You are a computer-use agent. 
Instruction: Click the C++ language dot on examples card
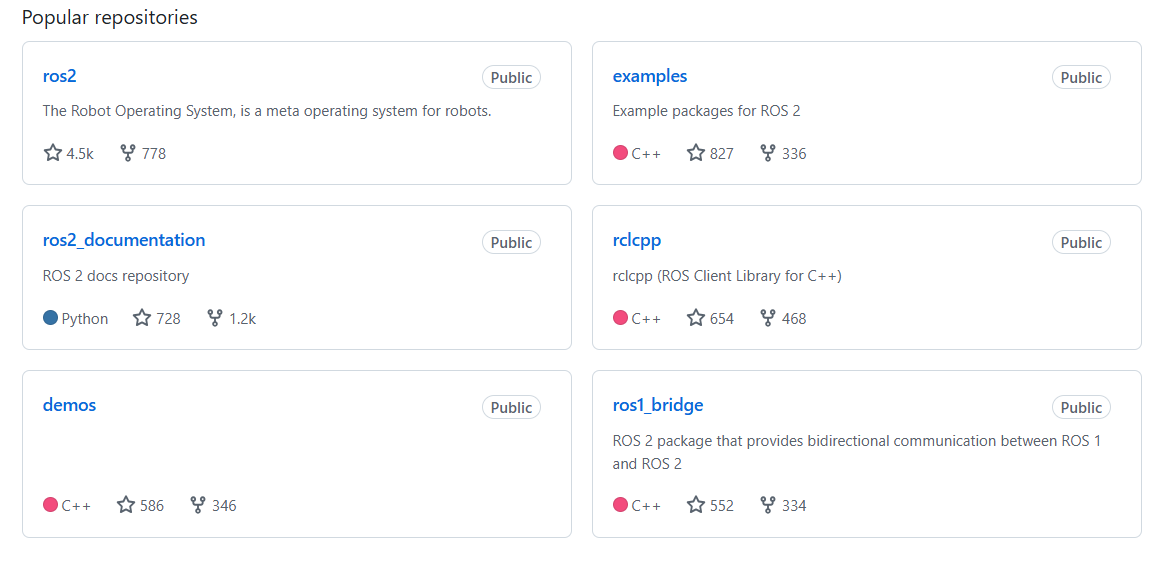point(620,153)
